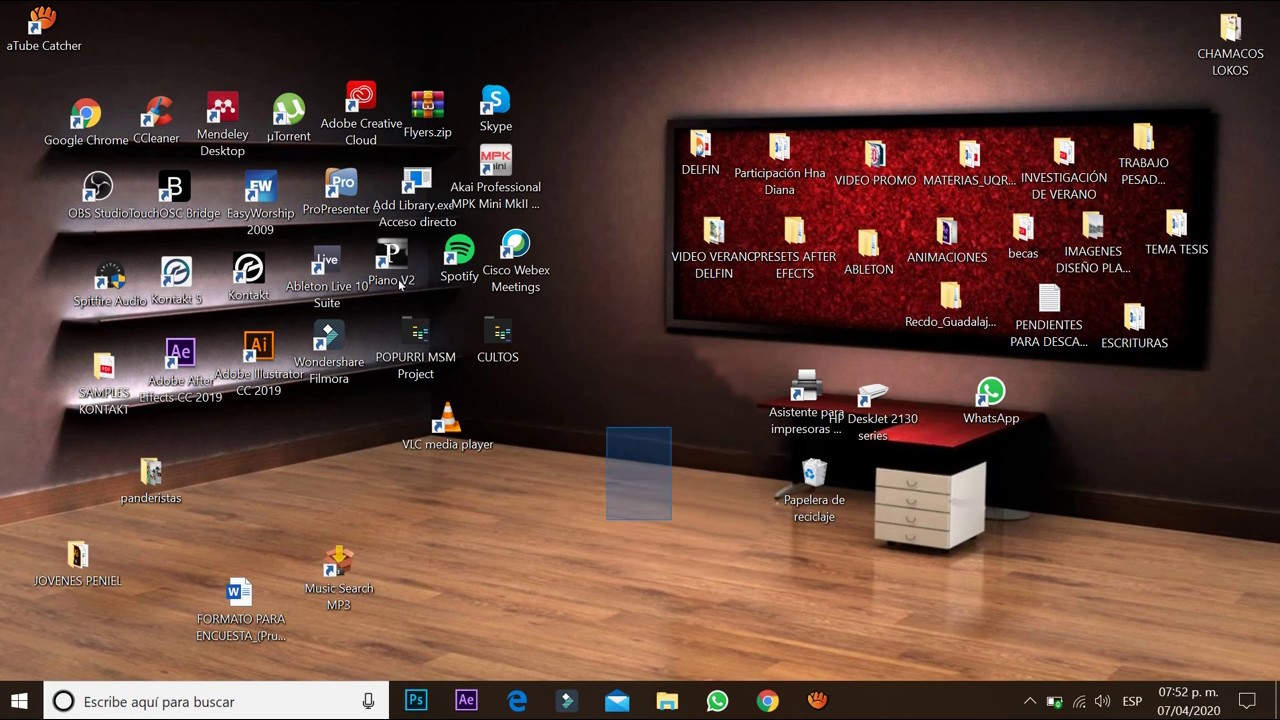1280x720 pixels.
Task: Open File Explorer from the taskbar
Action: point(667,701)
